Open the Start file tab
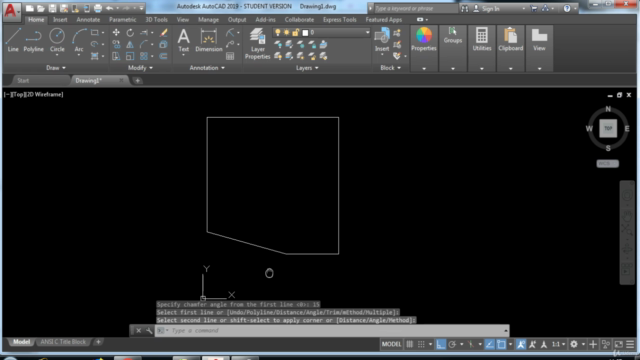The width and height of the screenshot is (640, 360). (x=23, y=80)
